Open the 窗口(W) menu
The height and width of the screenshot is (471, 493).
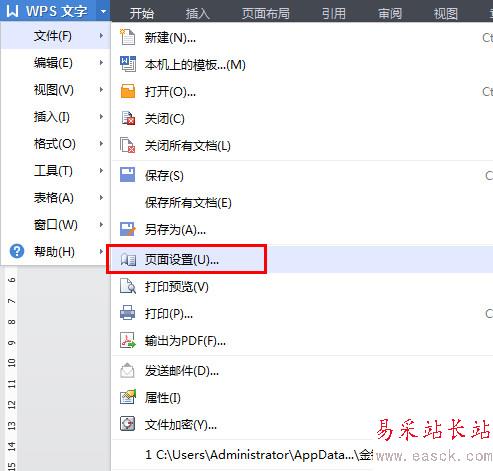click(x=55, y=224)
